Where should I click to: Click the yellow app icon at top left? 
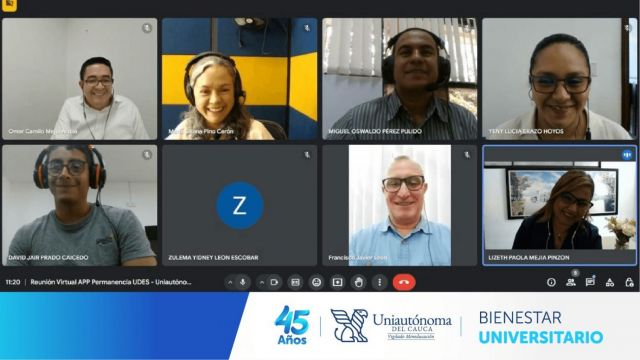(x=9, y=5)
